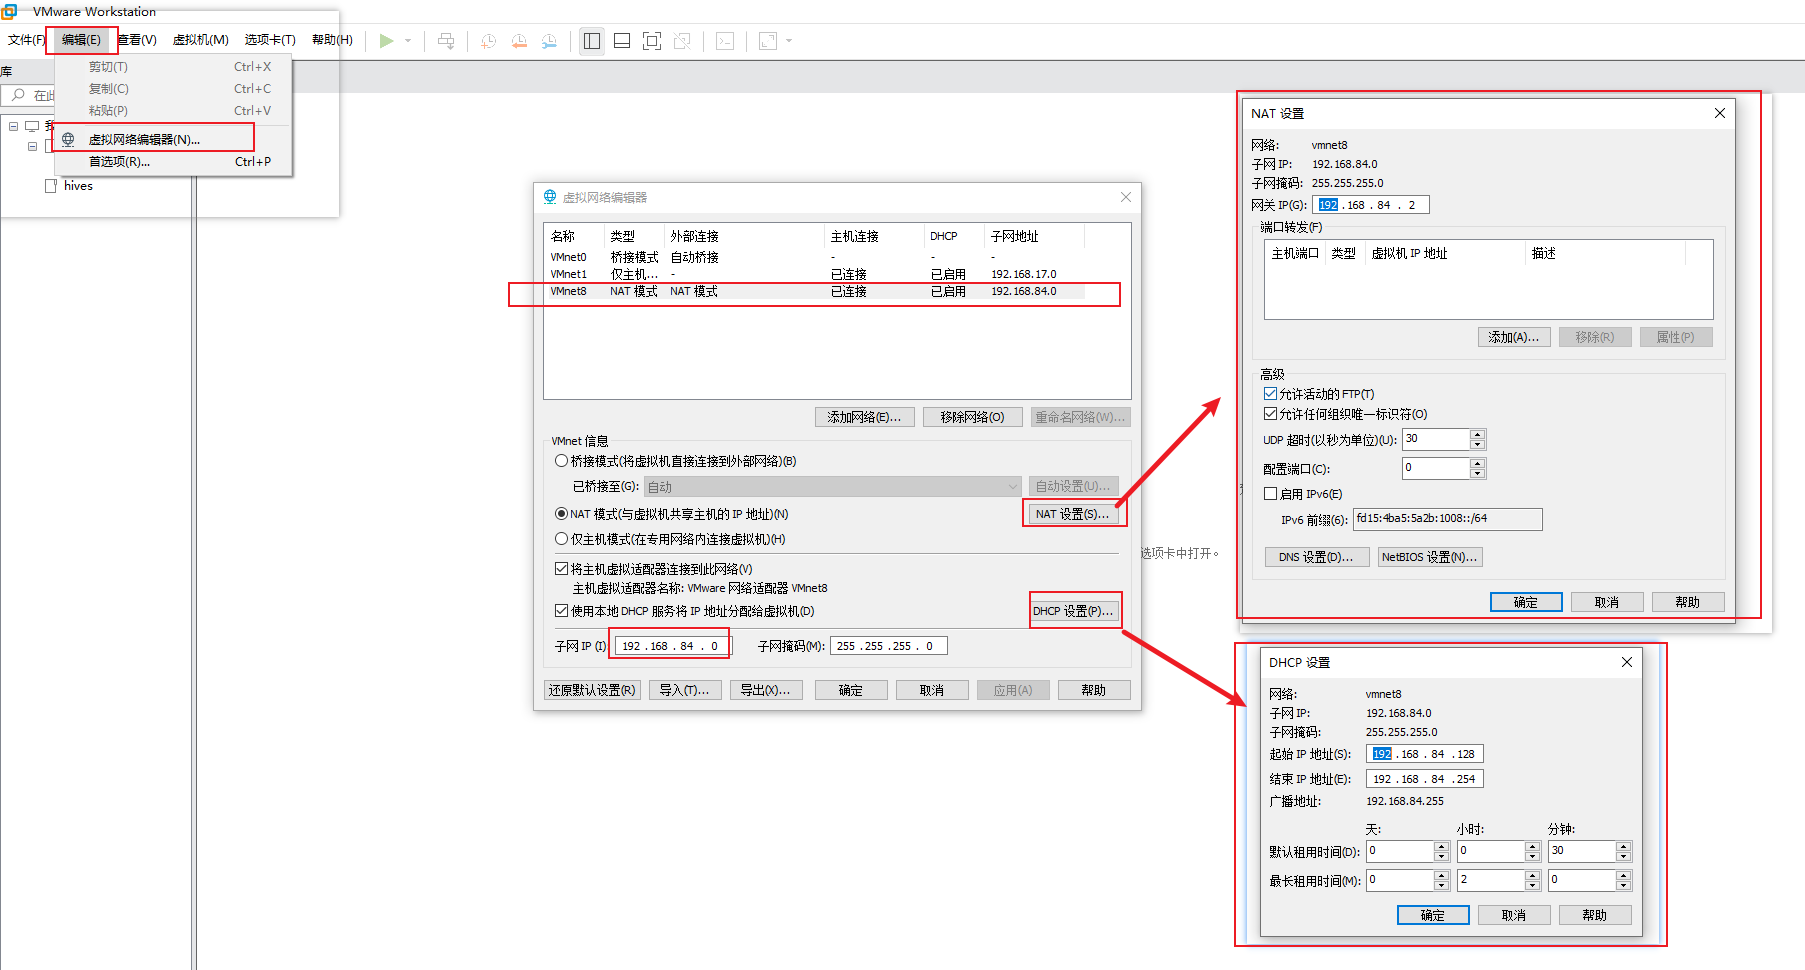Click the 网关 IP field in NAT settings
The height and width of the screenshot is (970, 1805).
pyautogui.click(x=1371, y=205)
